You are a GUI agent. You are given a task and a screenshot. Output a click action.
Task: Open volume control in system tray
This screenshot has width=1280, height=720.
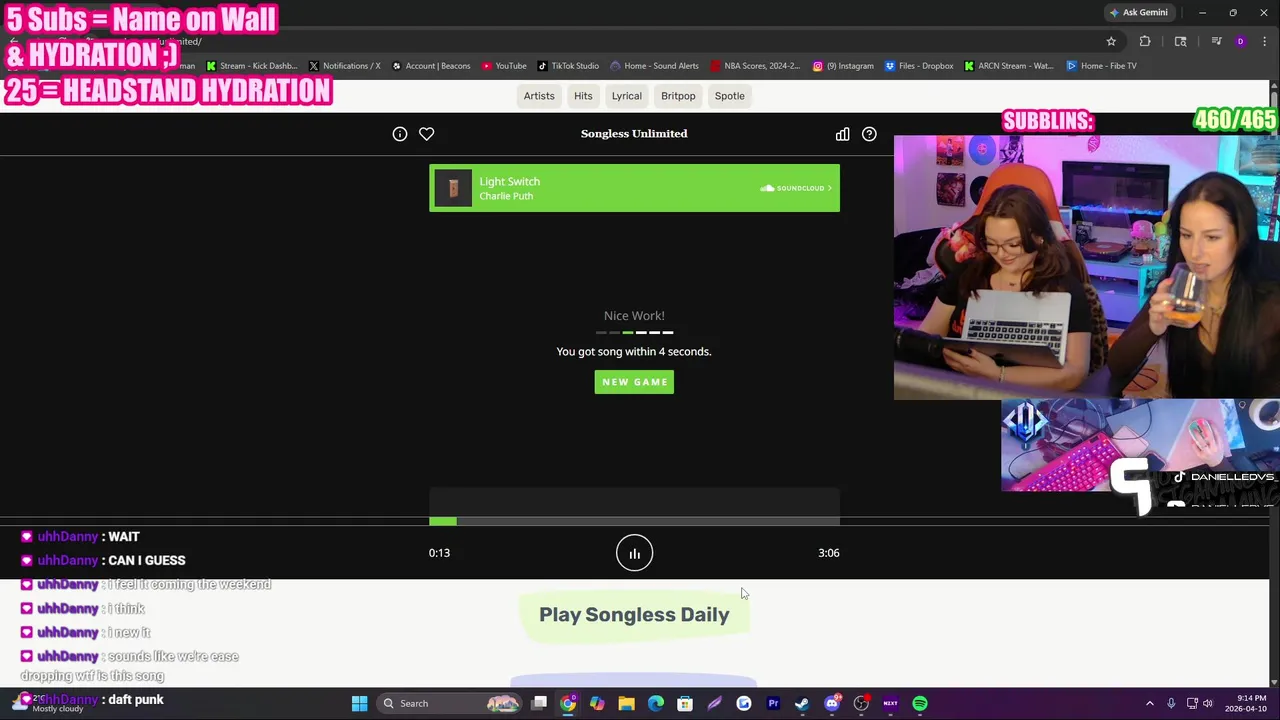[1208, 704]
